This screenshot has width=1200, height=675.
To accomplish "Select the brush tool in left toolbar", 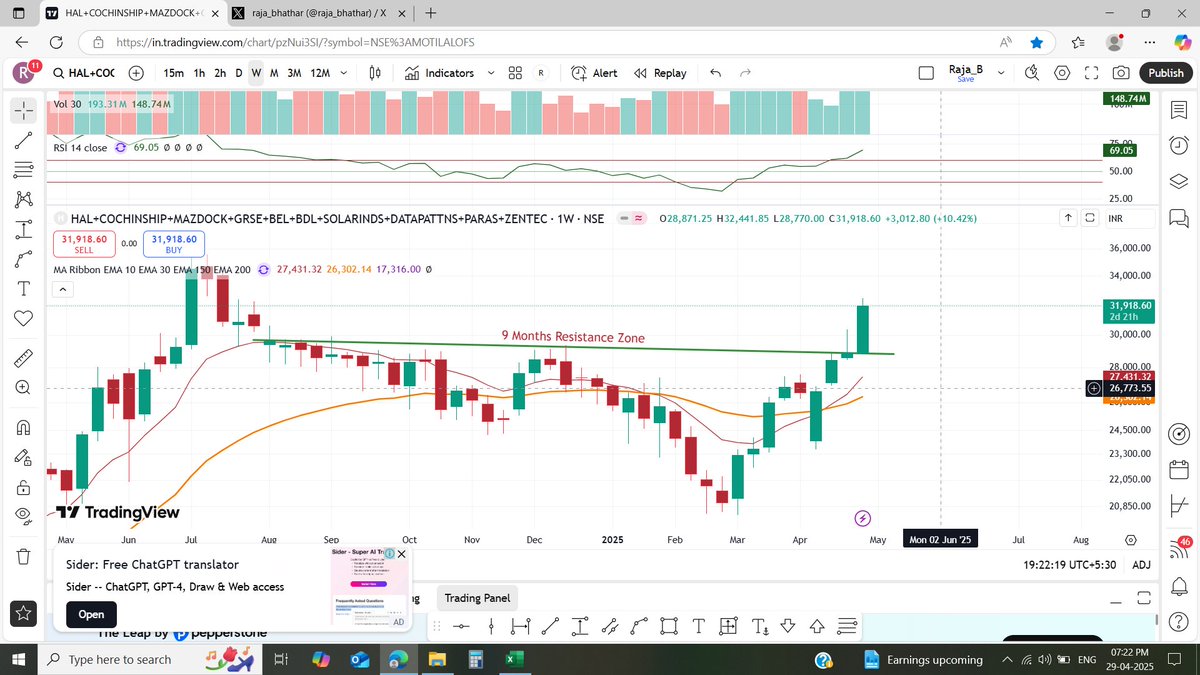I will (25, 259).
